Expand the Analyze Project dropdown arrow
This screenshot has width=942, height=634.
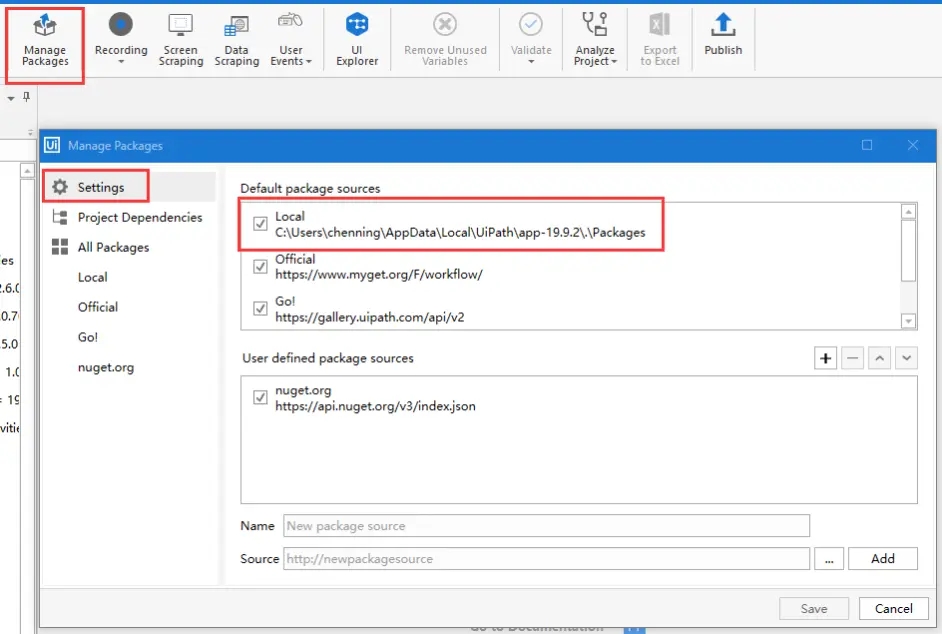tap(614, 61)
